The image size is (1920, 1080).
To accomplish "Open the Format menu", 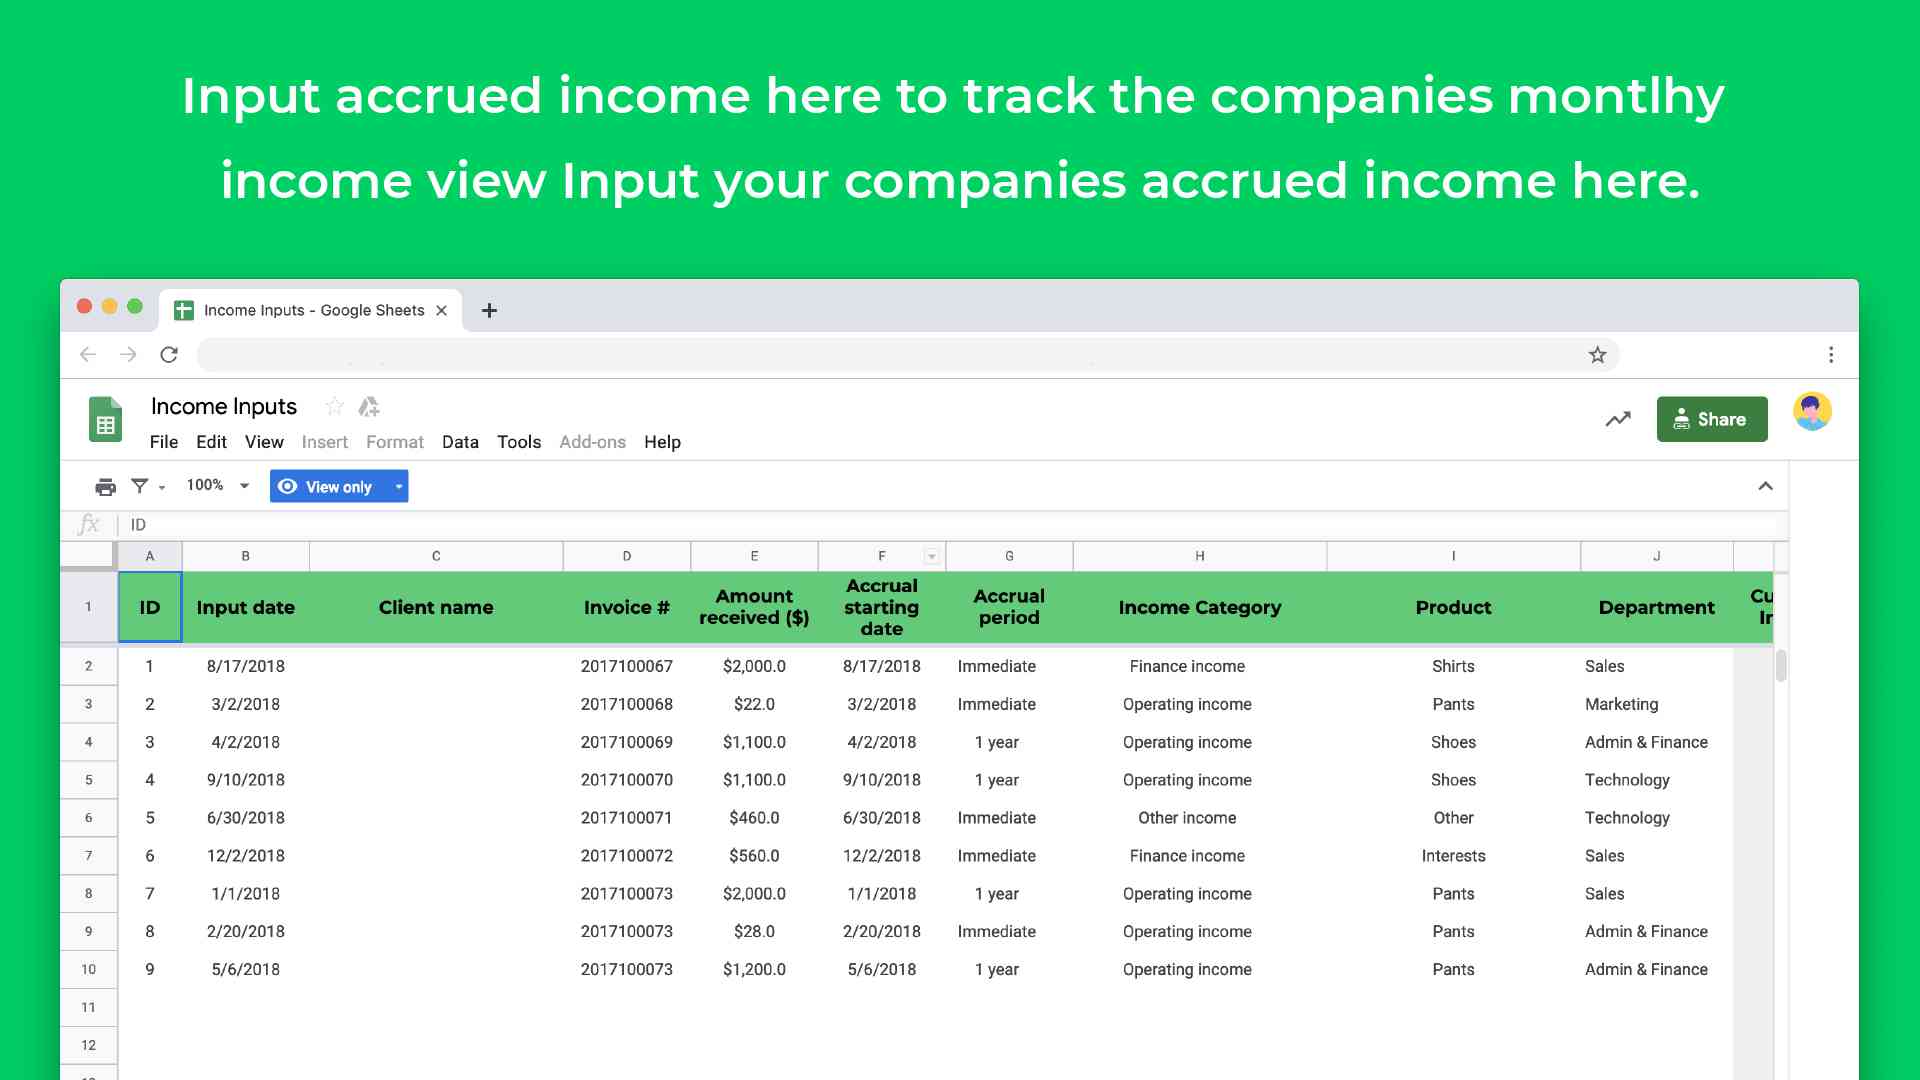I will [396, 442].
